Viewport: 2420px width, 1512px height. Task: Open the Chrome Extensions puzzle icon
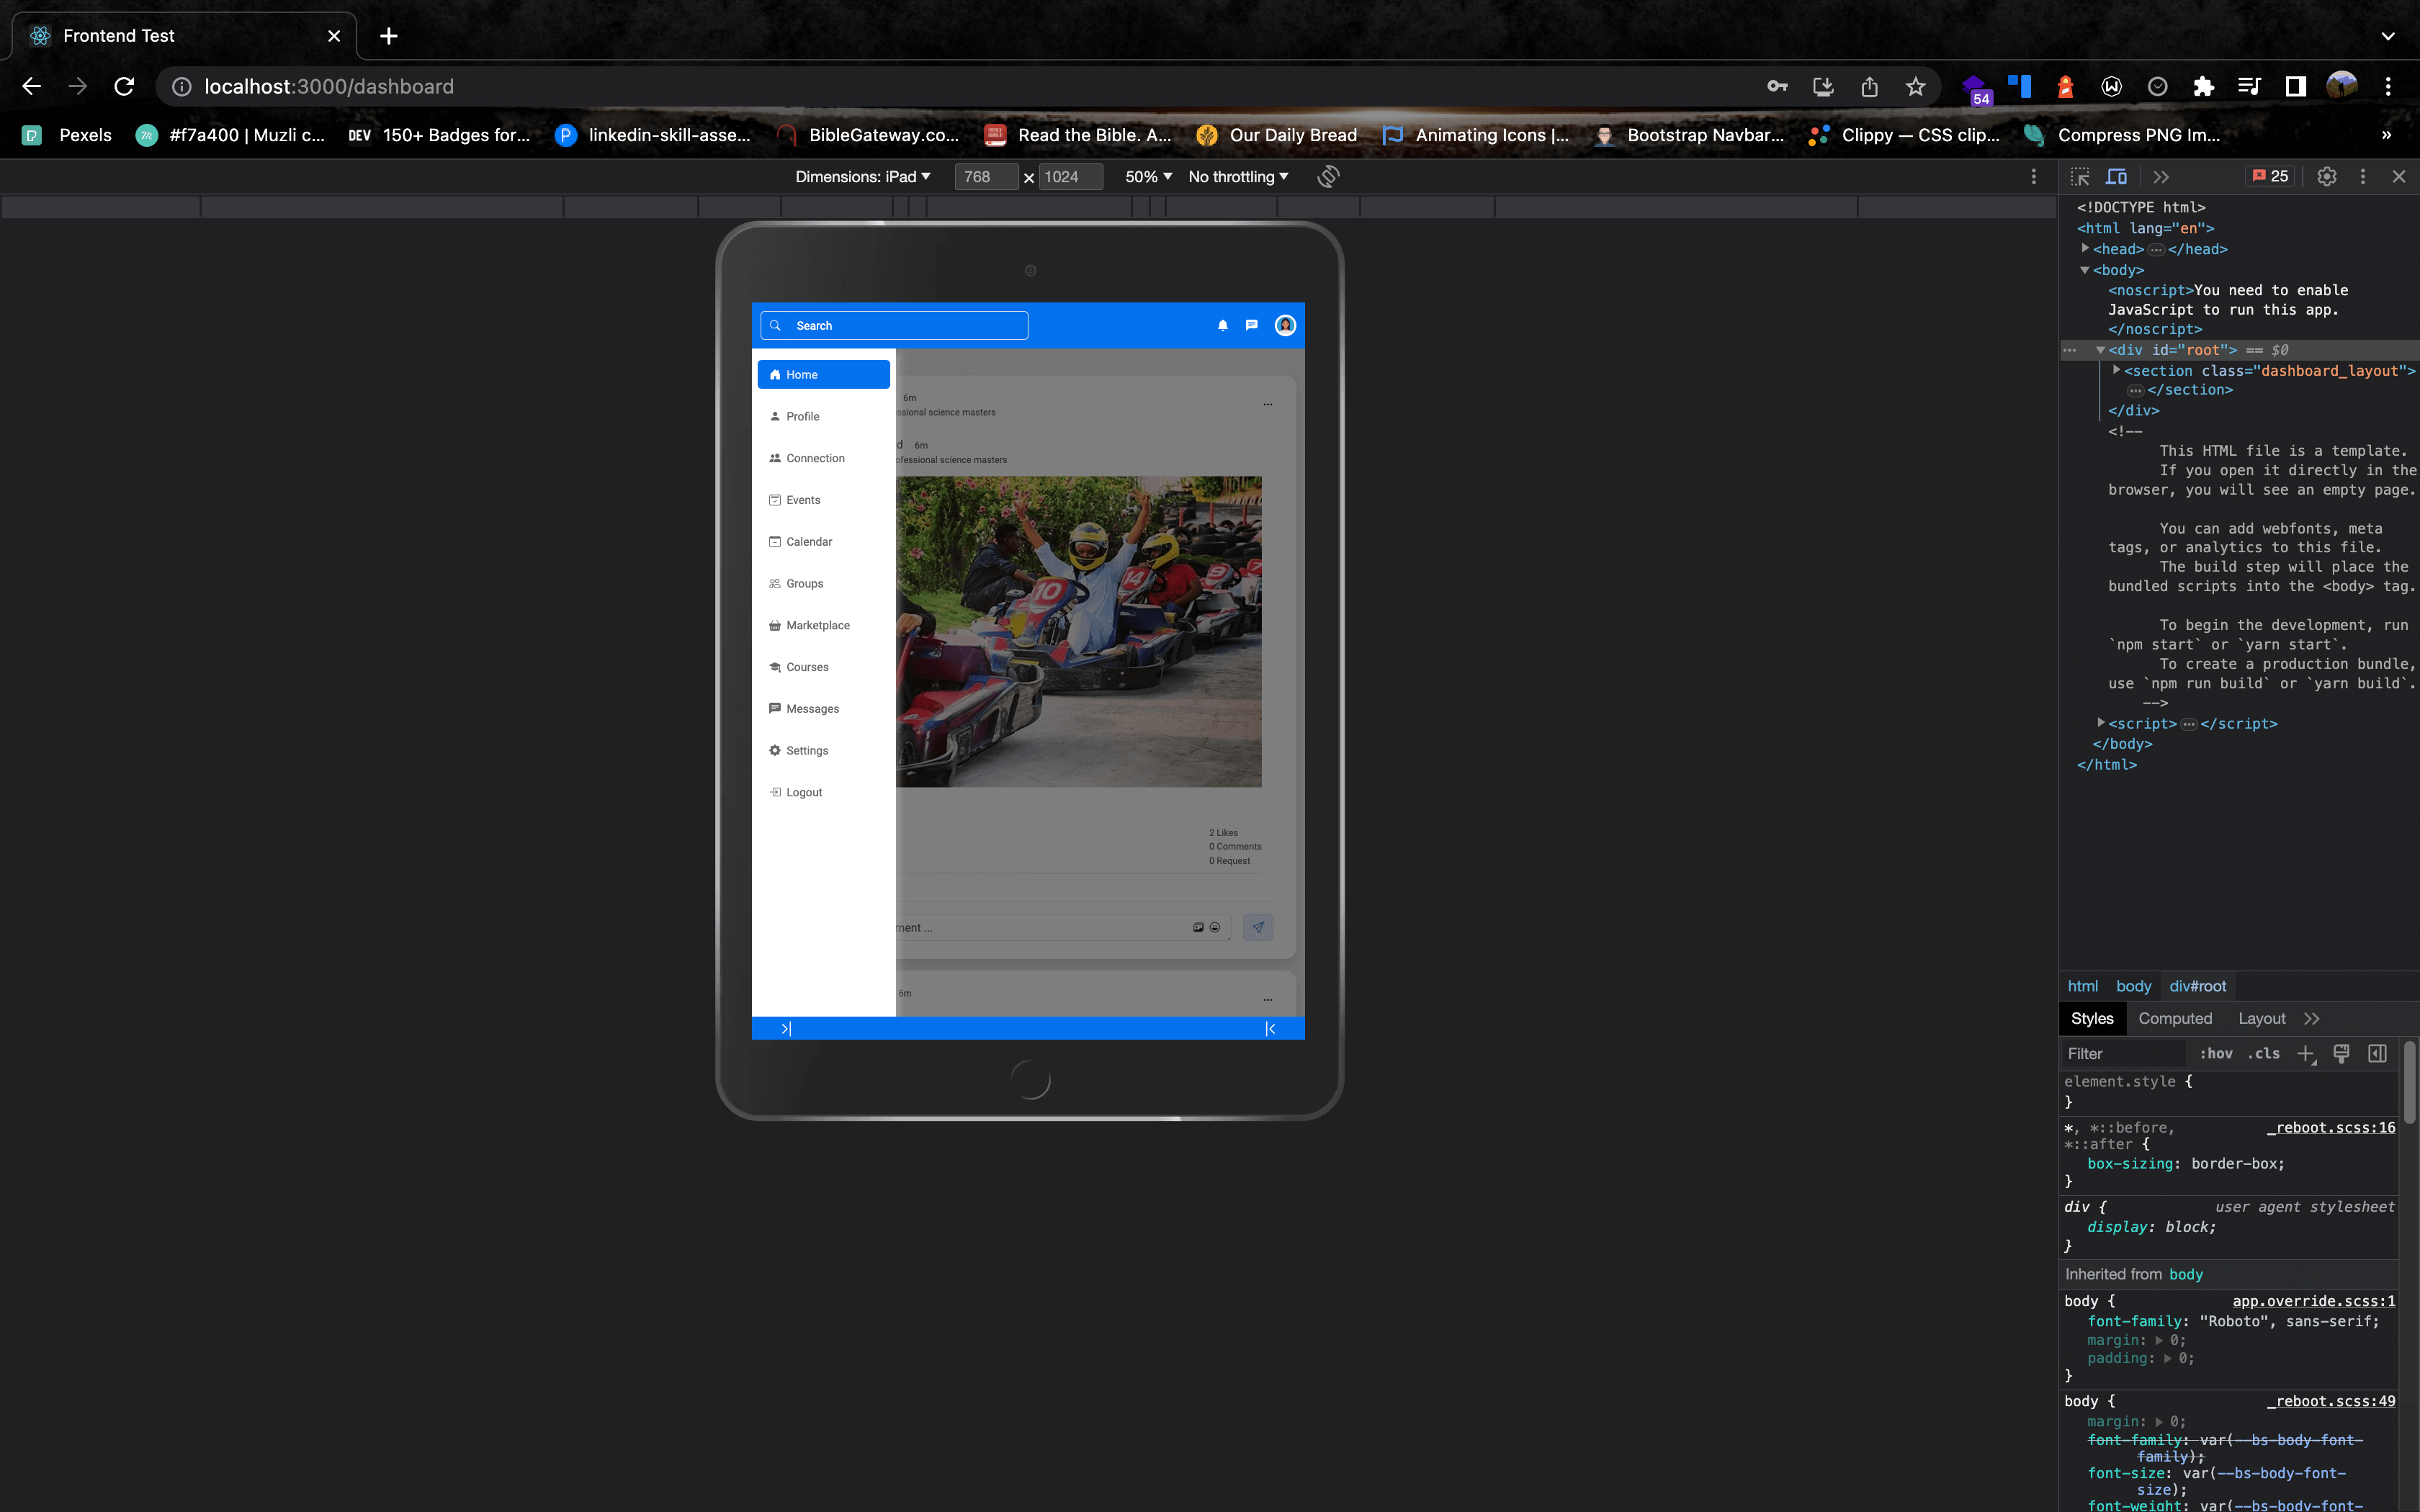click(x=2203, y=86)
